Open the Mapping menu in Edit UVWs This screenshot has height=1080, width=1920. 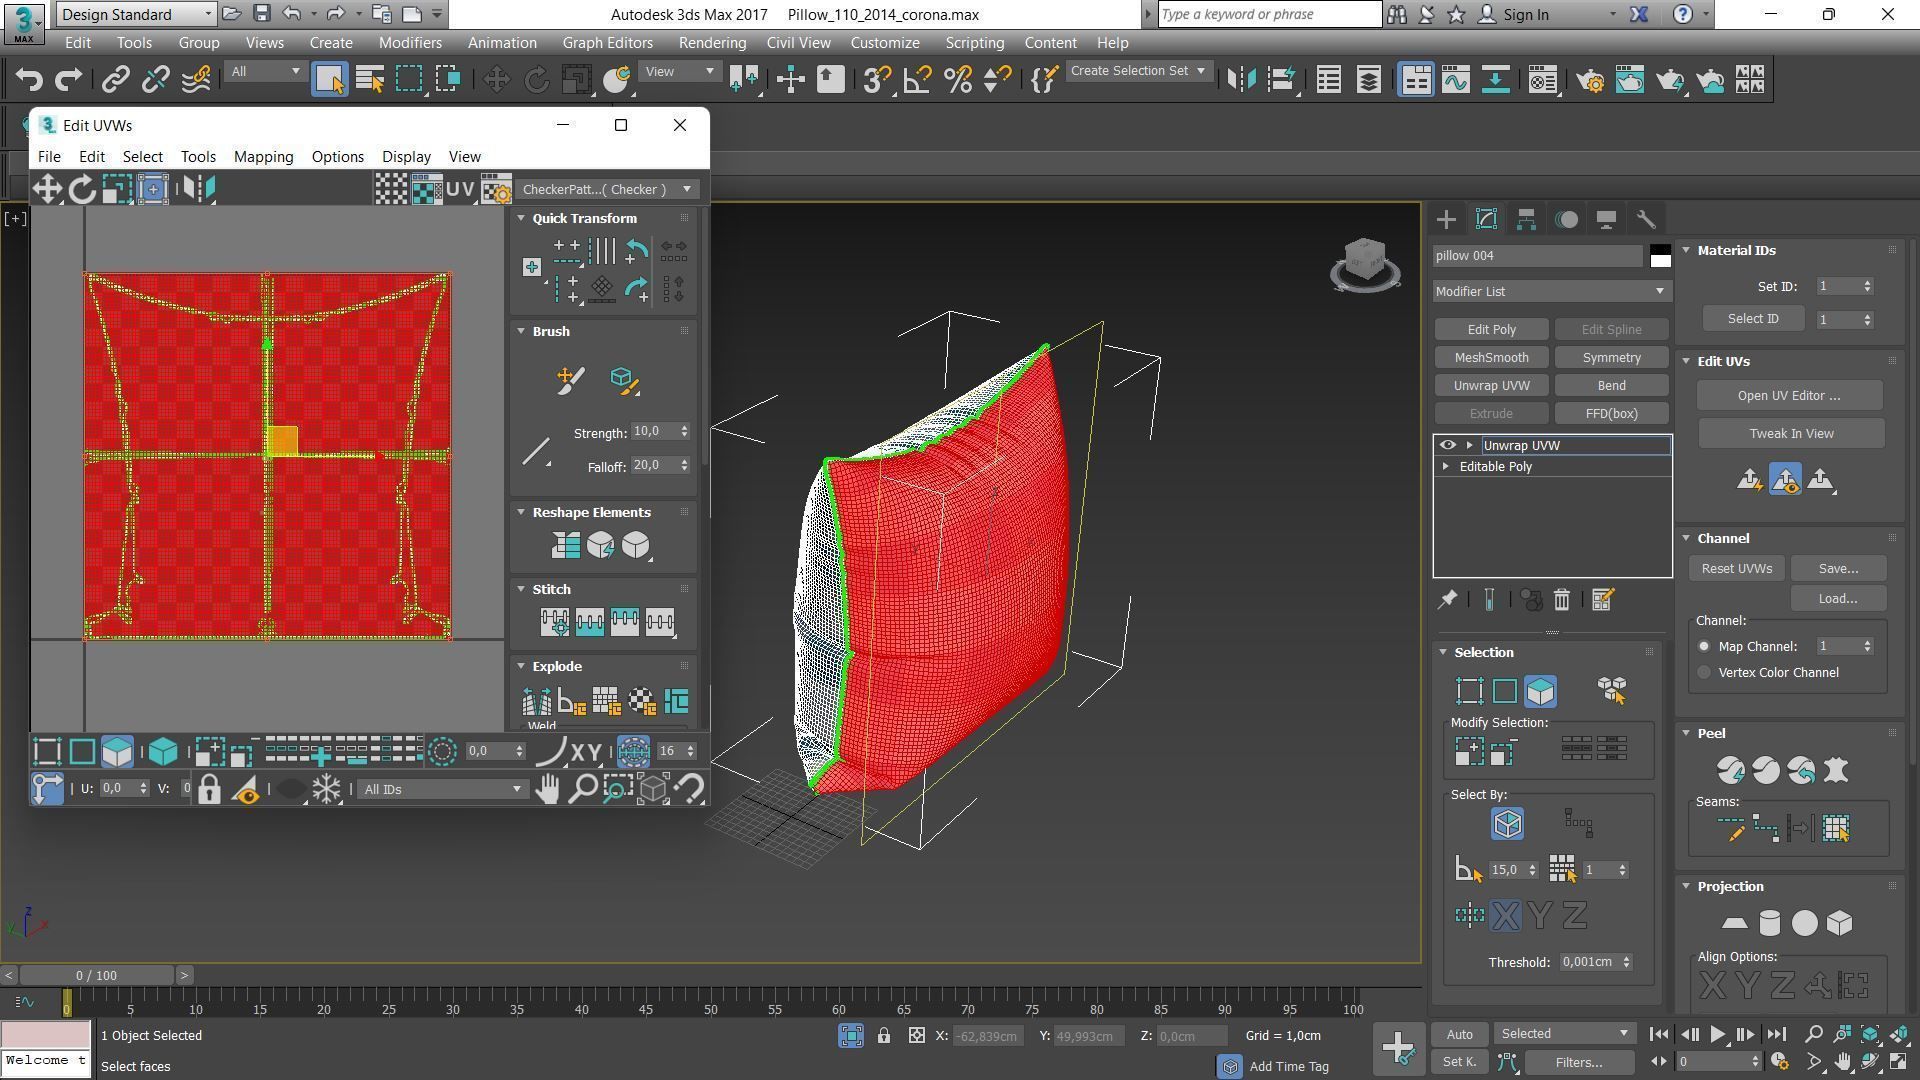coord(263,157)
